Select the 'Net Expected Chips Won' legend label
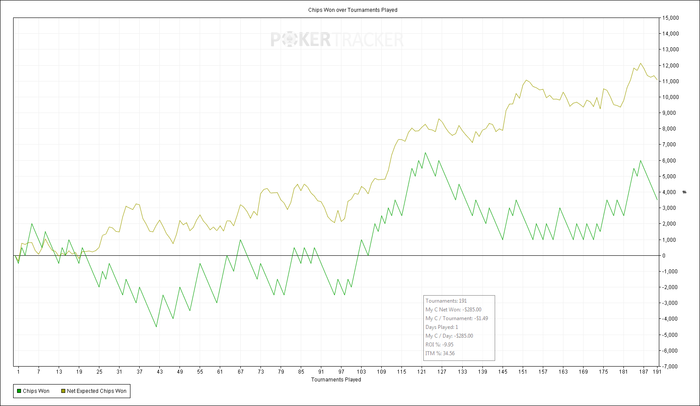The height and width of the screenshot is (406, 700). click(96, 391)
